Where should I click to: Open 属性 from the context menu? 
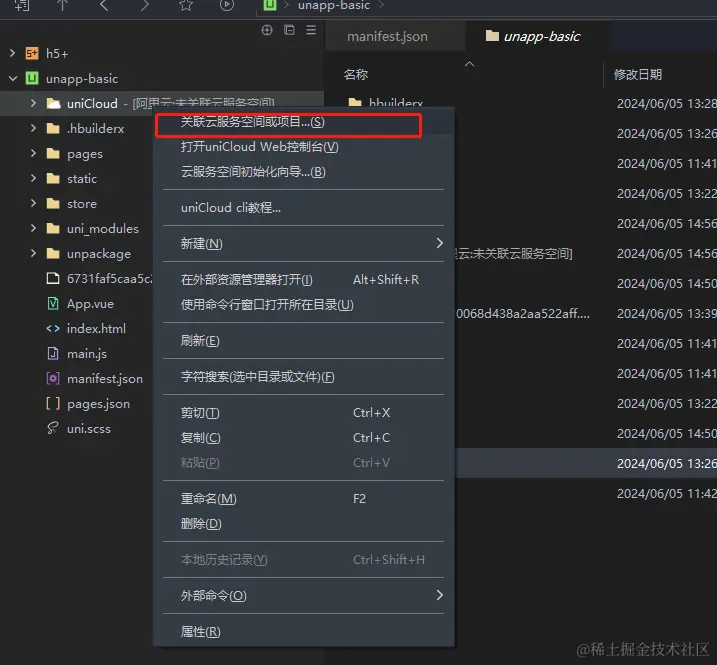(x=304, y=632)
